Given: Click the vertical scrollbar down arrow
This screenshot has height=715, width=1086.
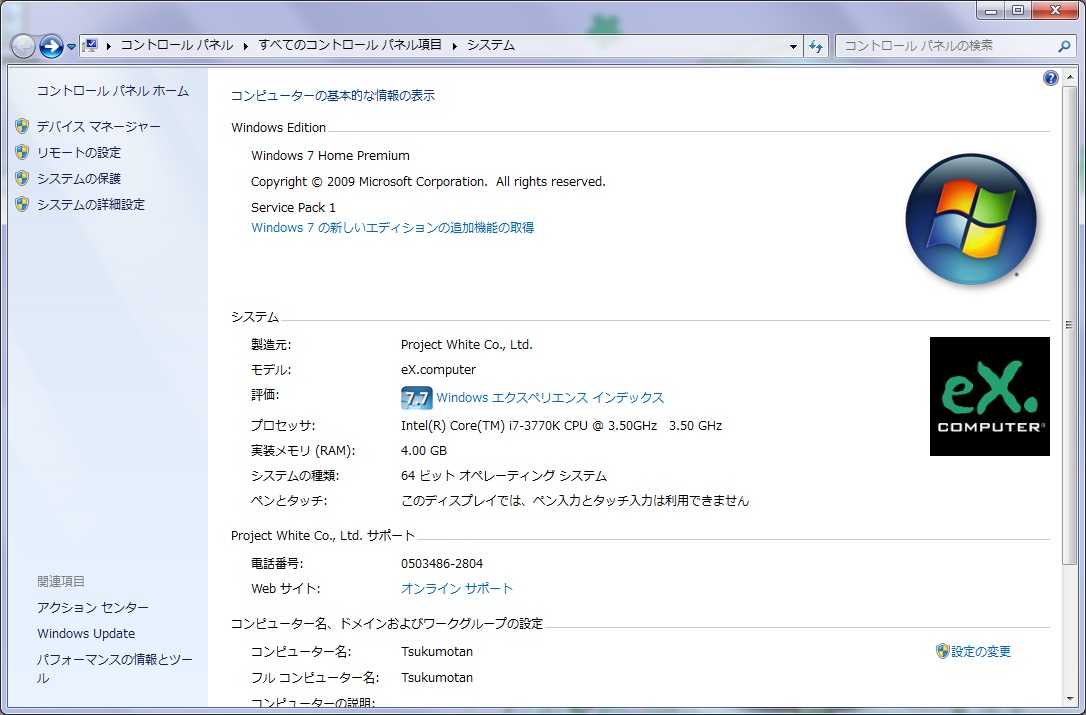Looking at the screenshot, I should (1069, 697).
